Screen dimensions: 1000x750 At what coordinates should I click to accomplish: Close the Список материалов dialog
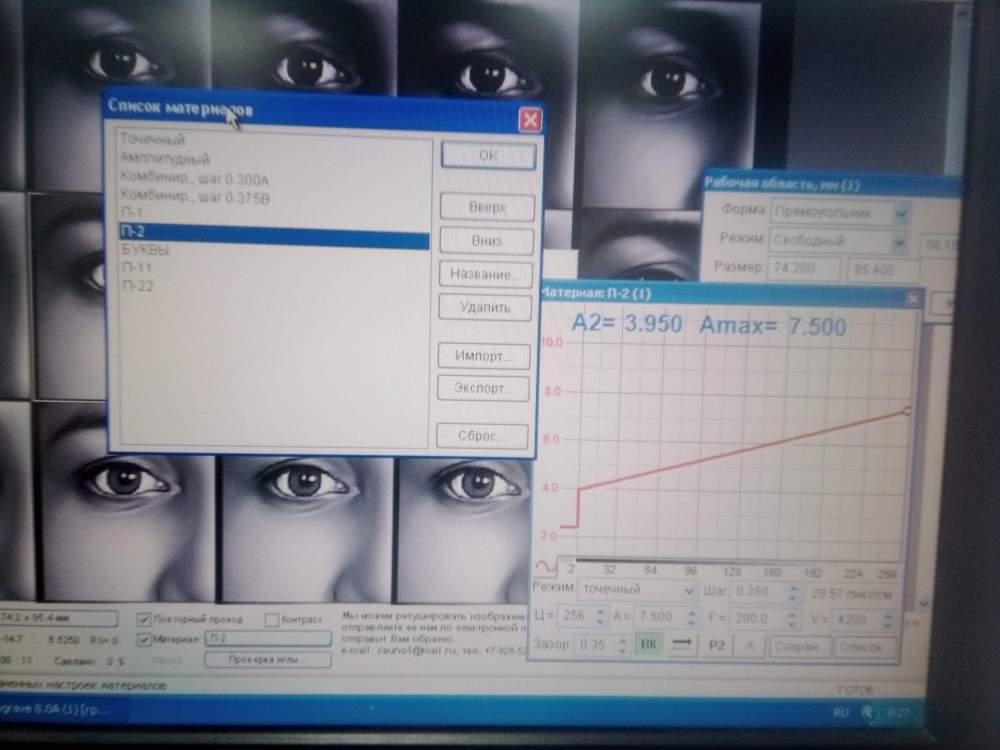[529, 121]
